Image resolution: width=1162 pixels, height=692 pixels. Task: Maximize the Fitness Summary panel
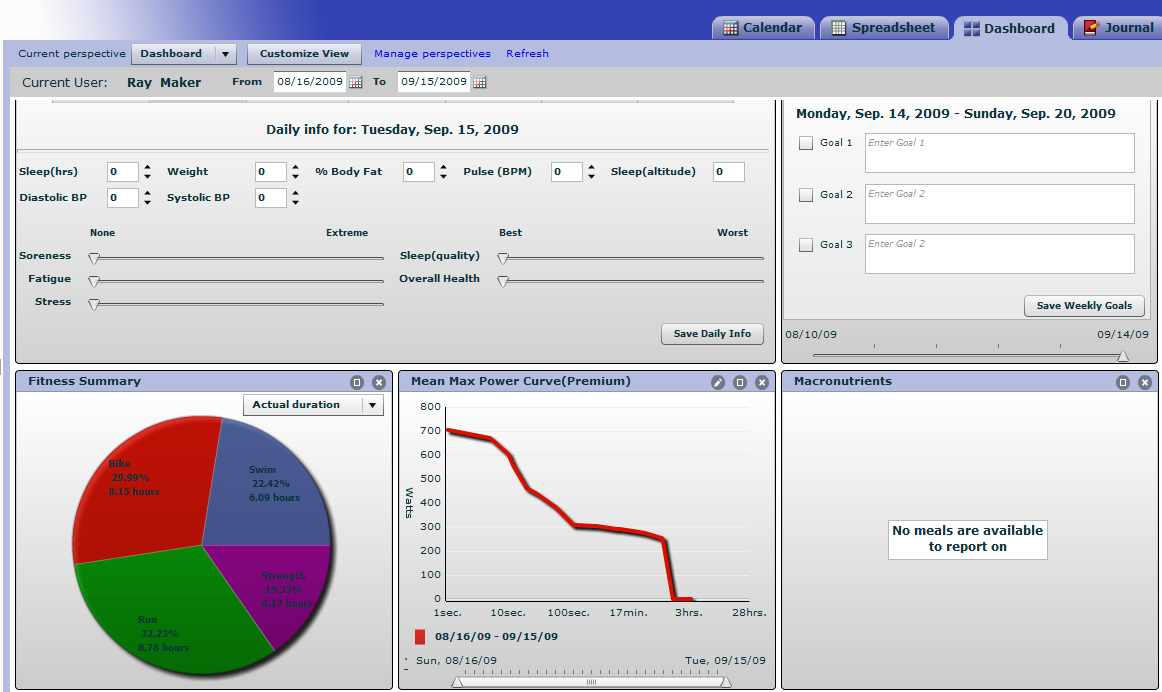coord(357,382)
